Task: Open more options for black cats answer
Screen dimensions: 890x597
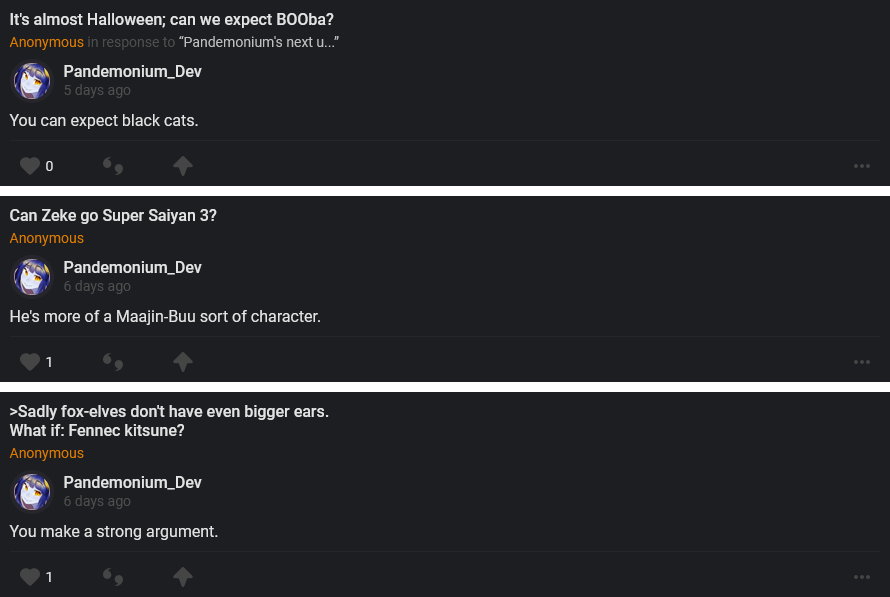Action: coord(862,166)
